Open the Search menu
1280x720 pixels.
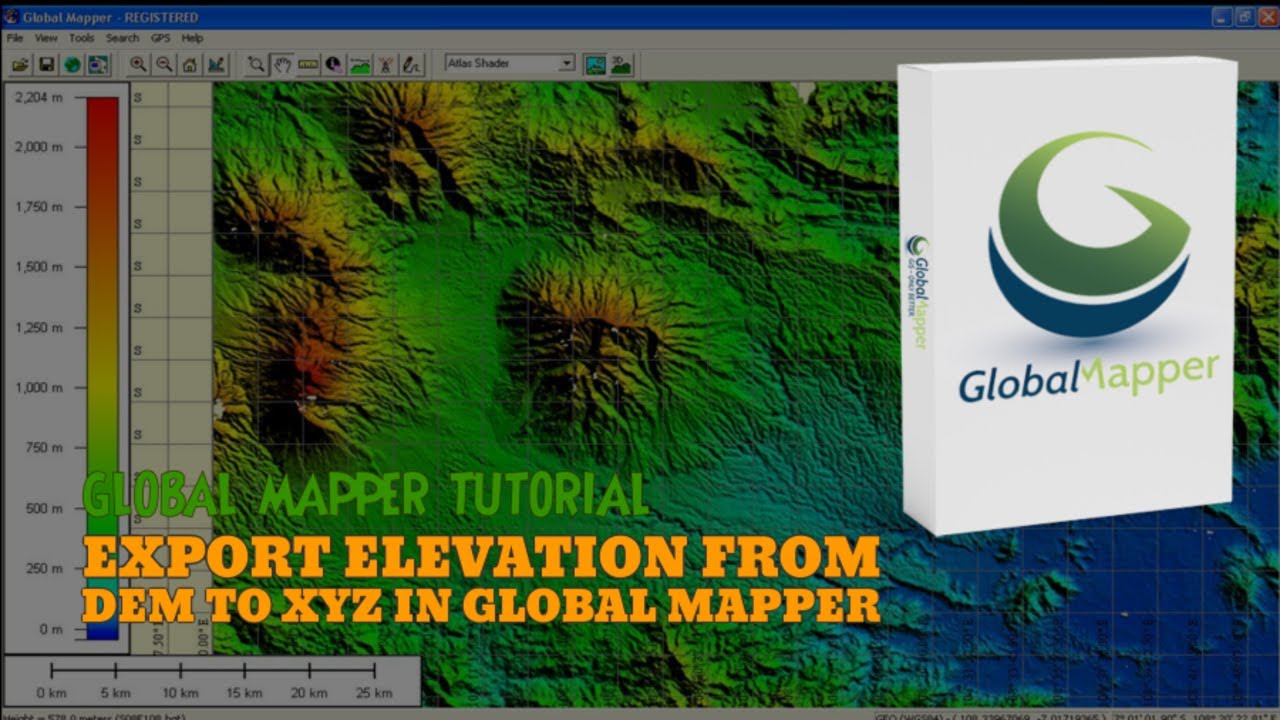click(122, 38)
